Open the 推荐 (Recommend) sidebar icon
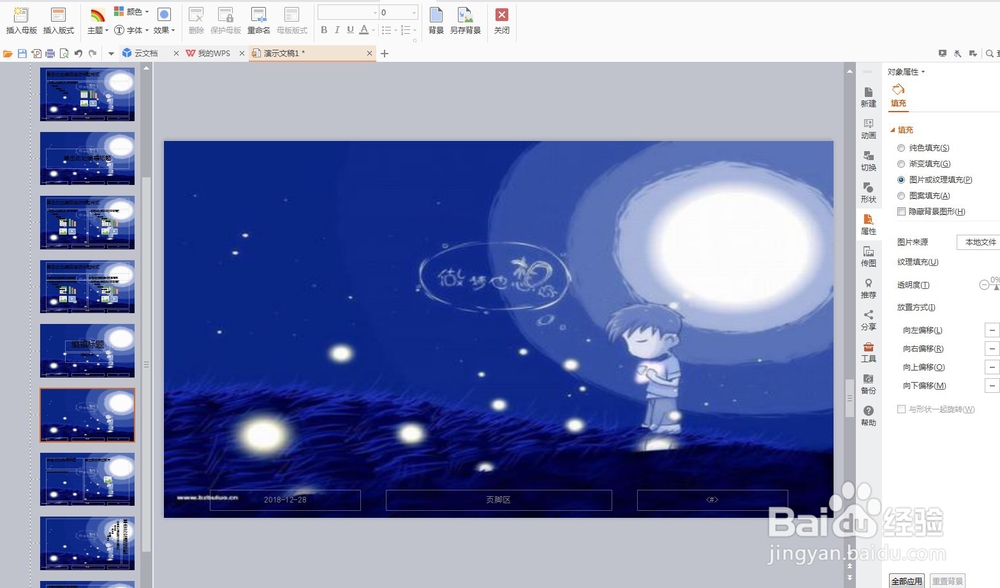The height and width of the screenshot is (588, 1000). pyautogui.click(x=868, y=288)
